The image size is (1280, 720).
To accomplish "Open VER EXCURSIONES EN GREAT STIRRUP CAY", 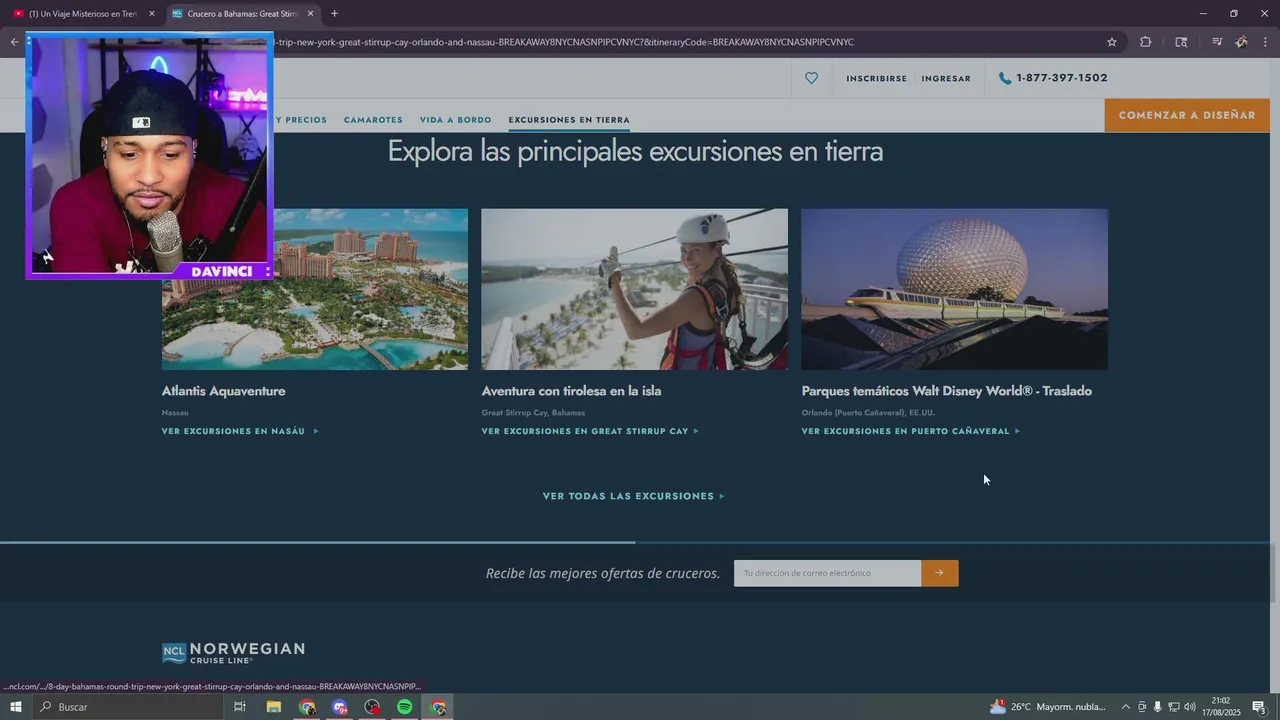I will pos(590,431).
